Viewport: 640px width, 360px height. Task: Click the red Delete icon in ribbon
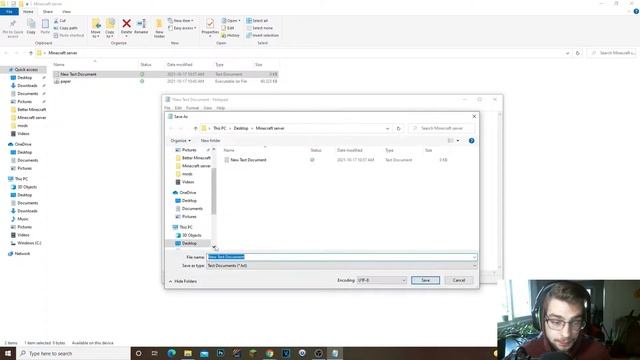[127, 26]
